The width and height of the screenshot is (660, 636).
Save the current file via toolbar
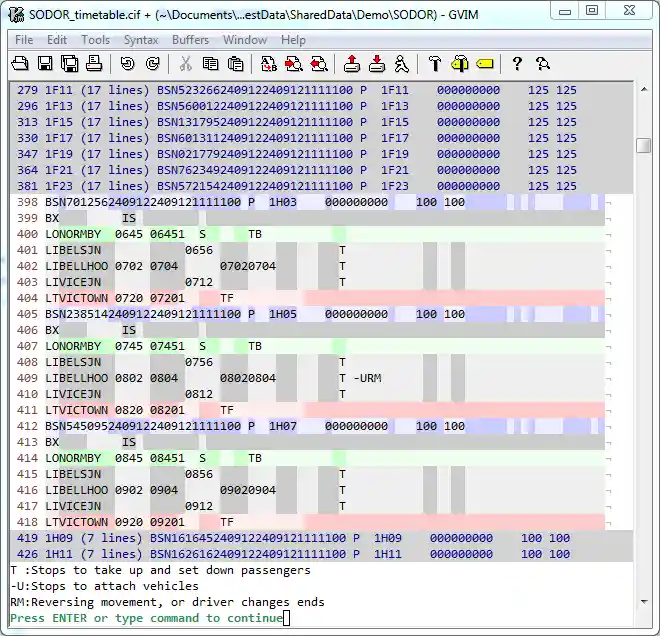pyautogui.click(x=45, y=64)
